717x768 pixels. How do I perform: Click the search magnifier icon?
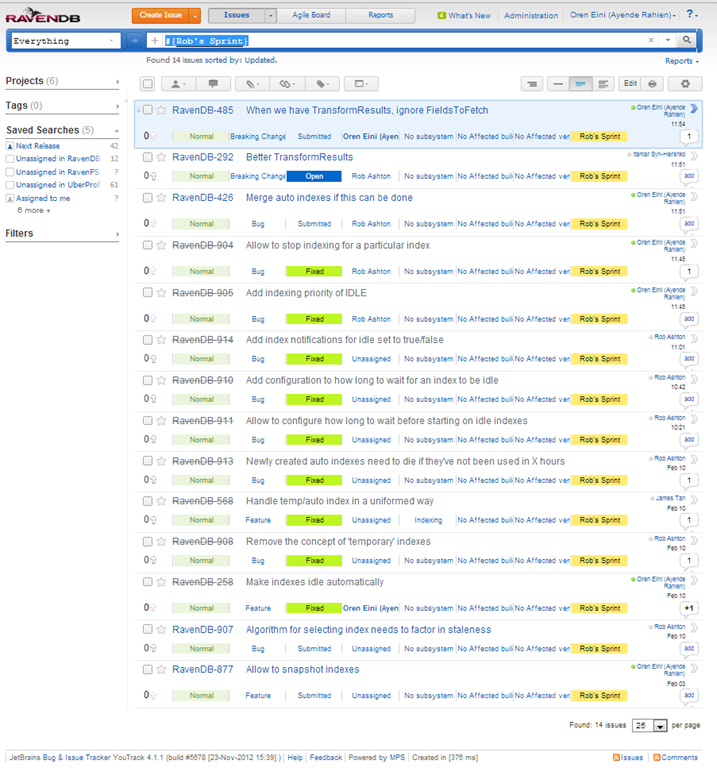tap(687, 40)
